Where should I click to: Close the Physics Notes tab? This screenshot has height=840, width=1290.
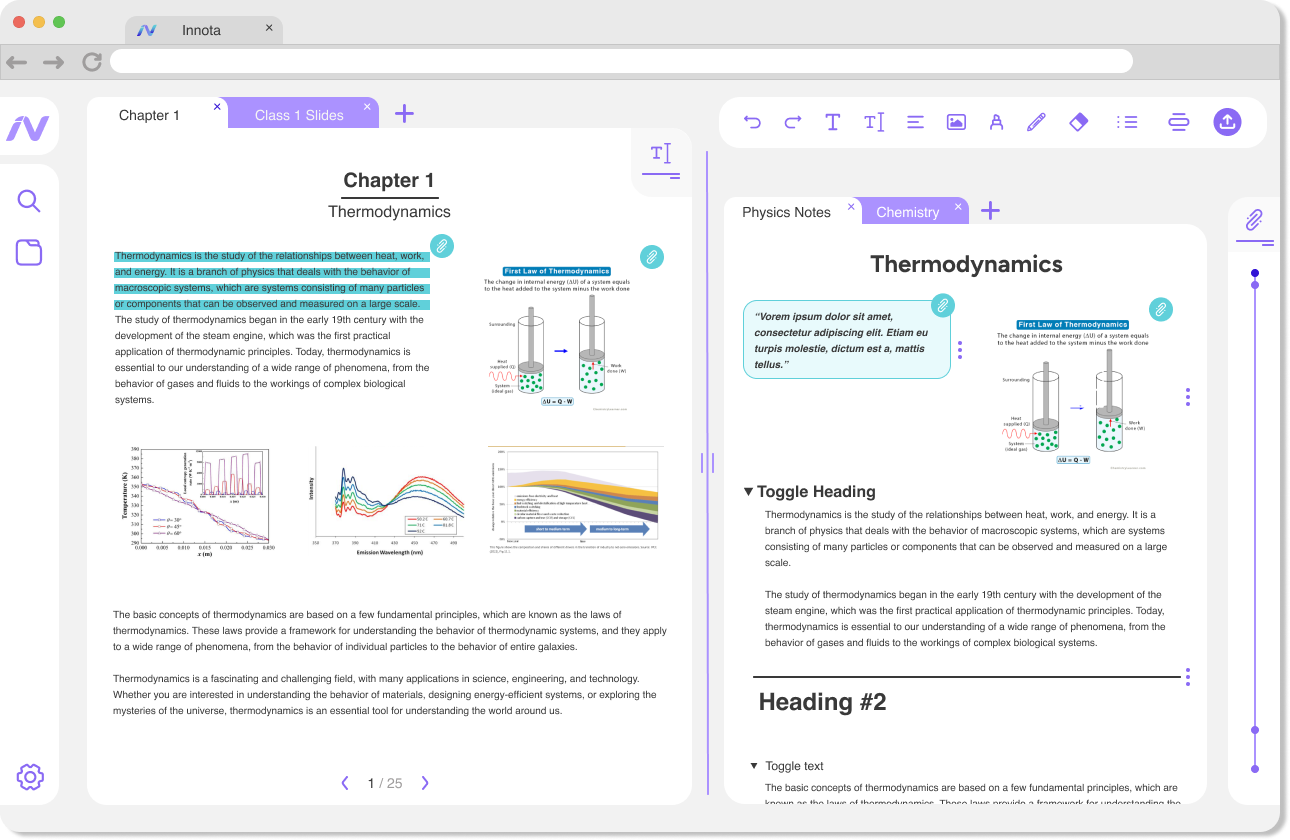click(x=851, y=206)
